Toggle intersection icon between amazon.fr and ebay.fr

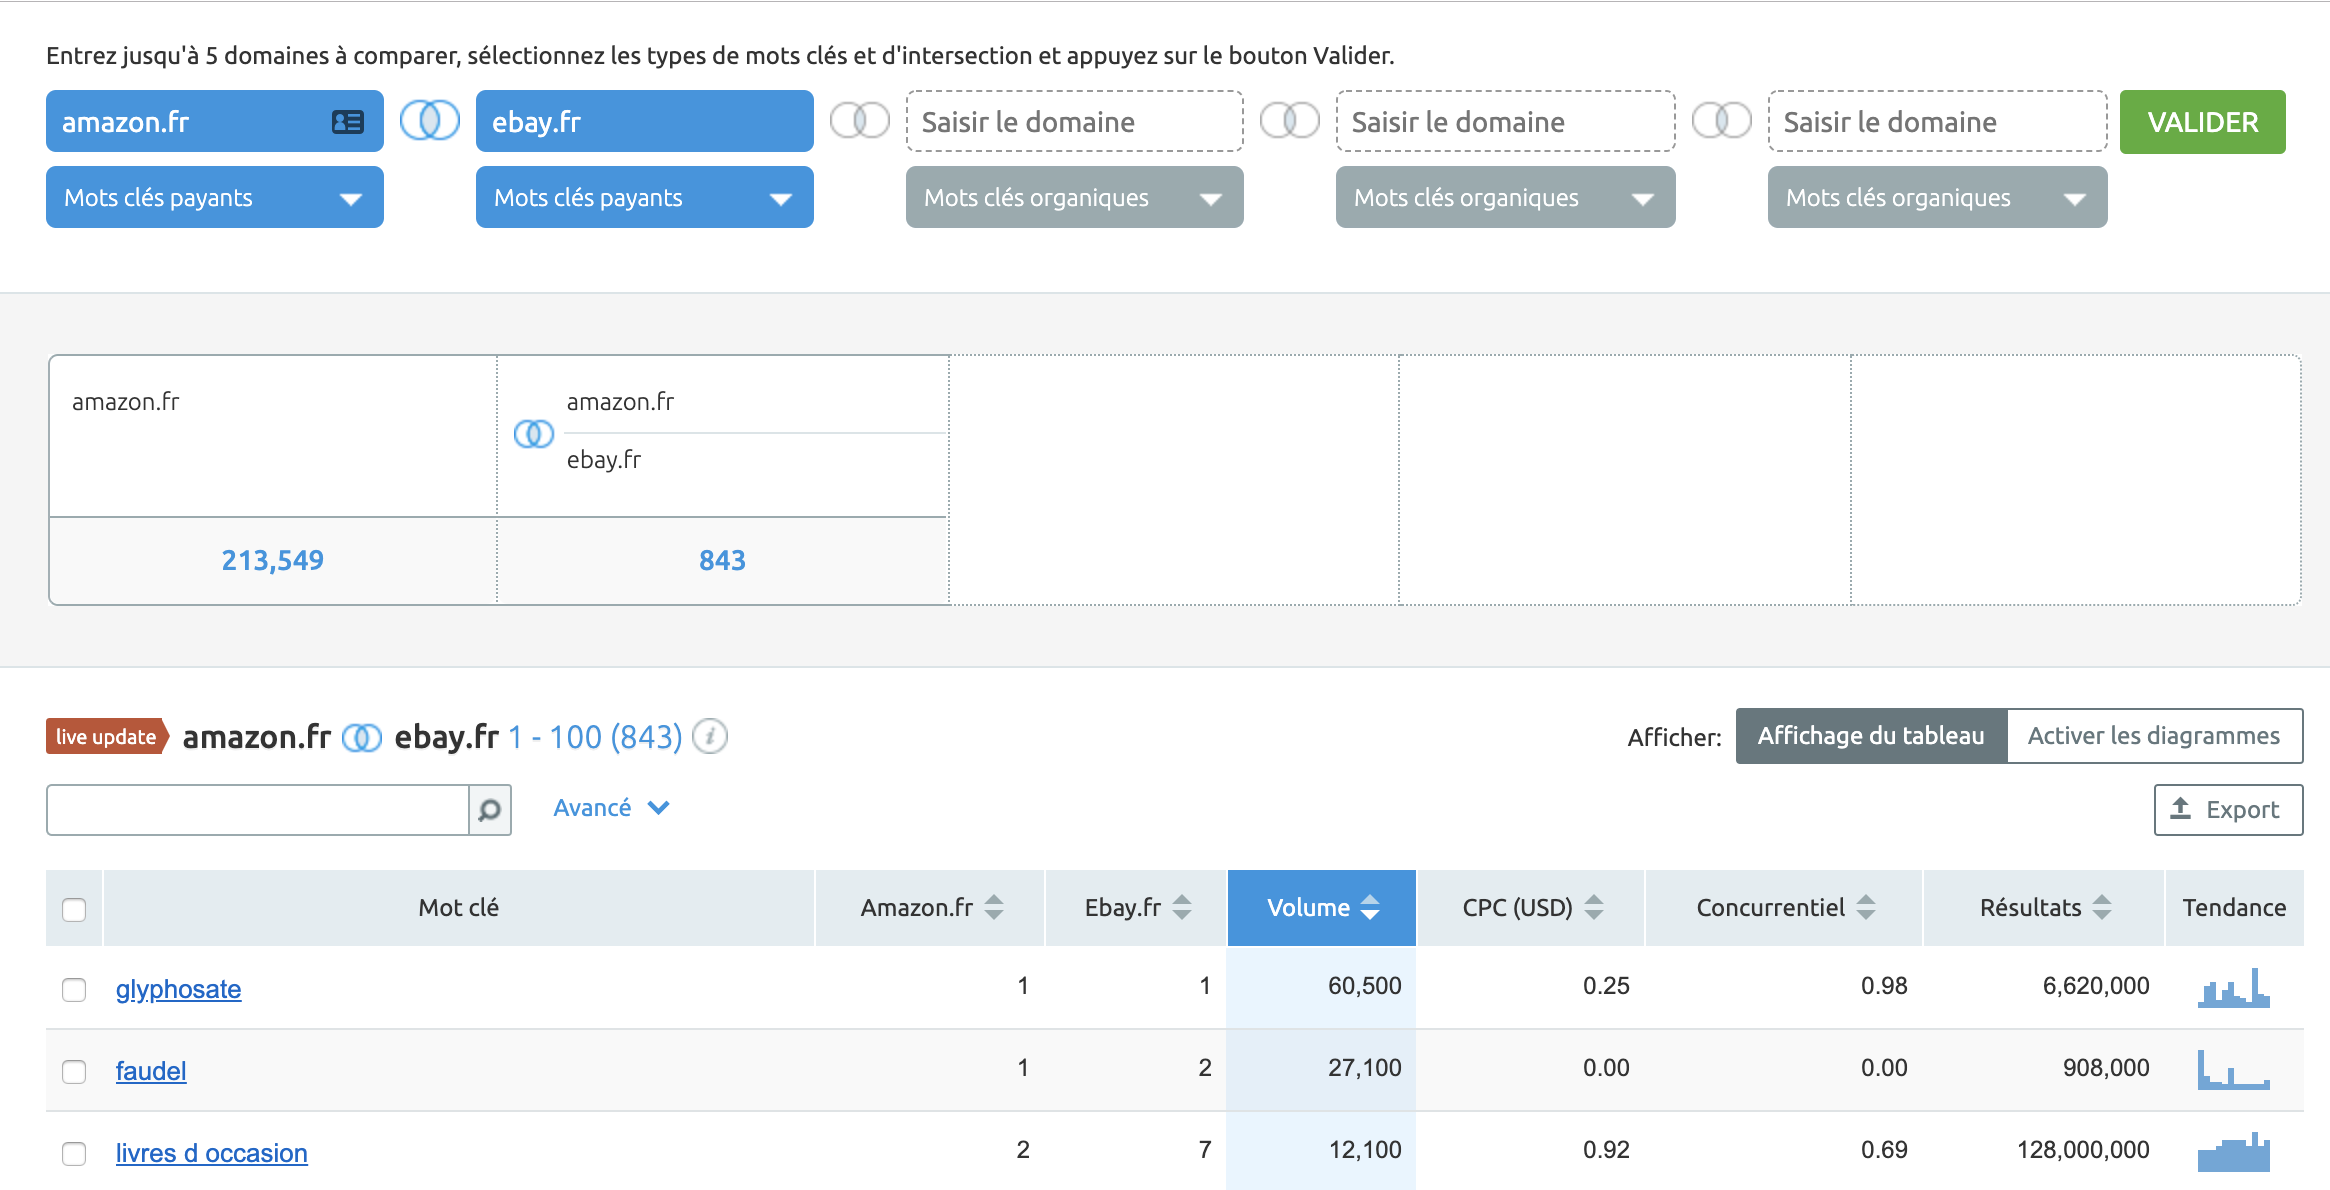tap(430, 121)
